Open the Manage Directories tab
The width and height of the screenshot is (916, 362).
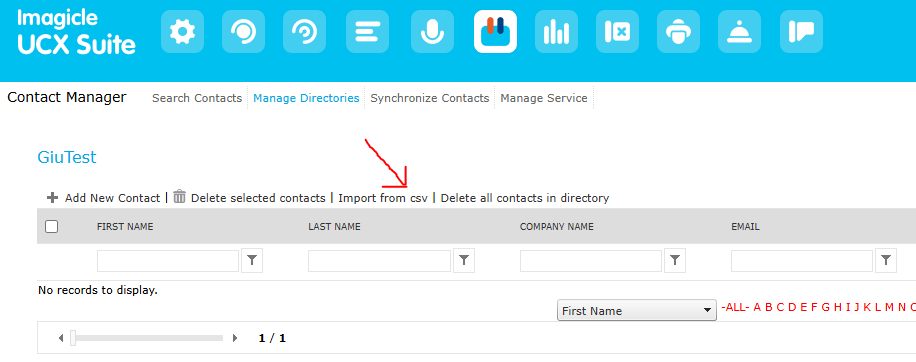[x=306, y=98]
